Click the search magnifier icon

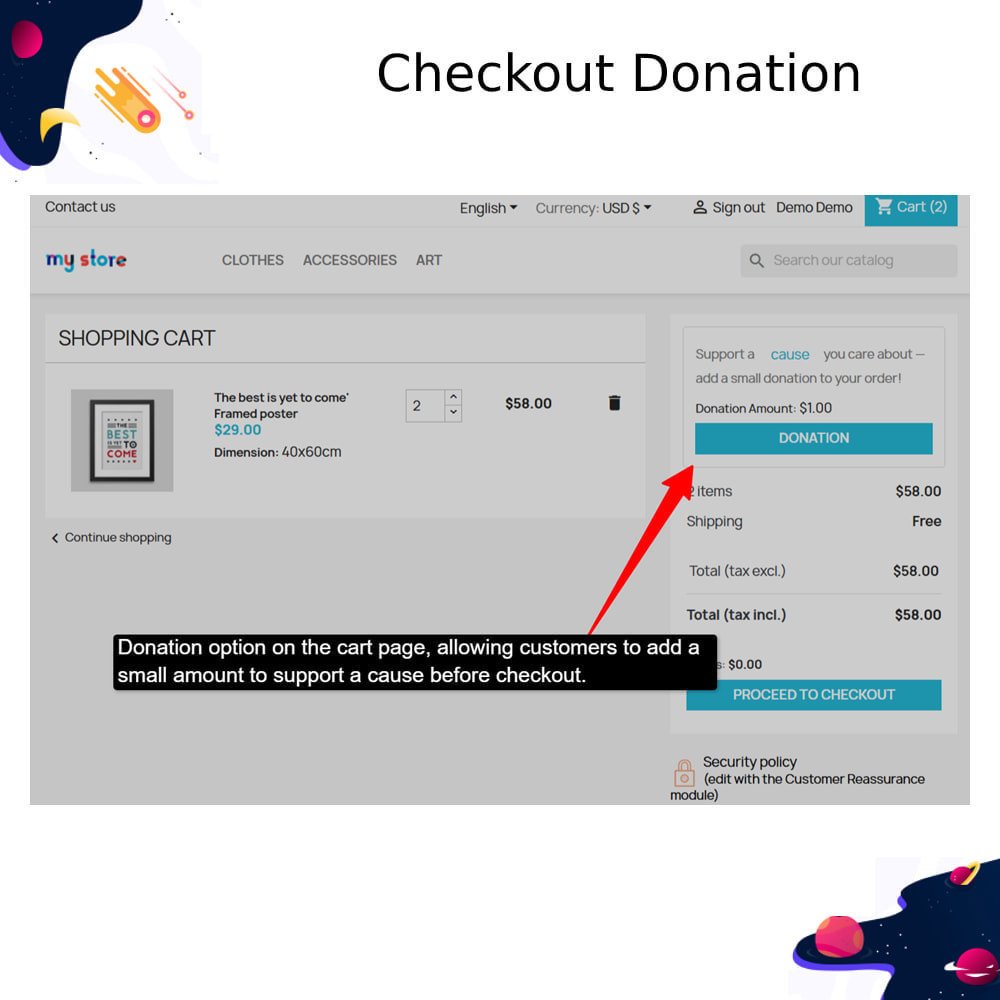(756, 260)
